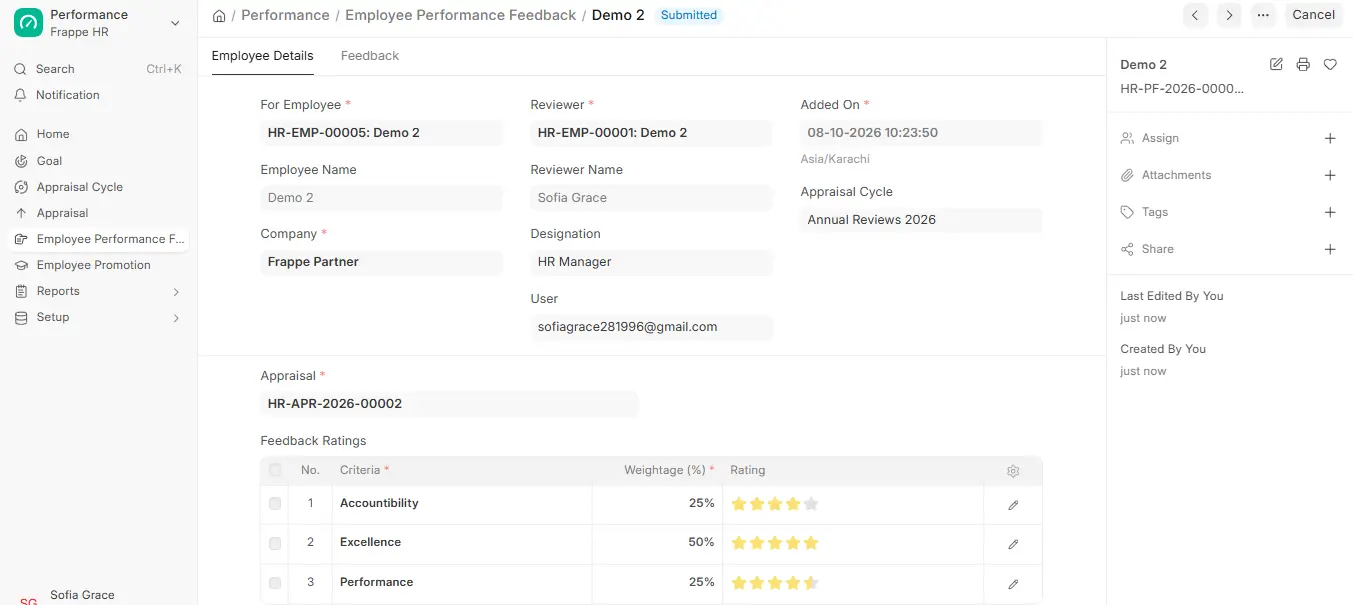Go to next record arrow
The image size is (1353, 605).
tap(1229, 15)
